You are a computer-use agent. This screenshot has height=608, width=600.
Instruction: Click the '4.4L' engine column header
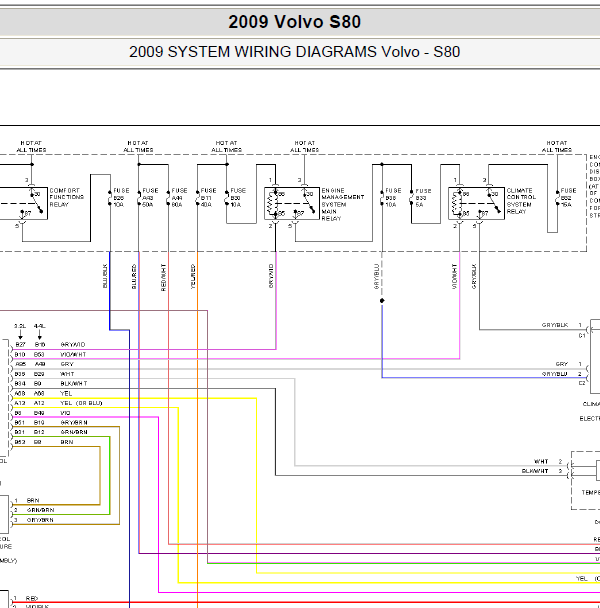click(x=40, y=326)
